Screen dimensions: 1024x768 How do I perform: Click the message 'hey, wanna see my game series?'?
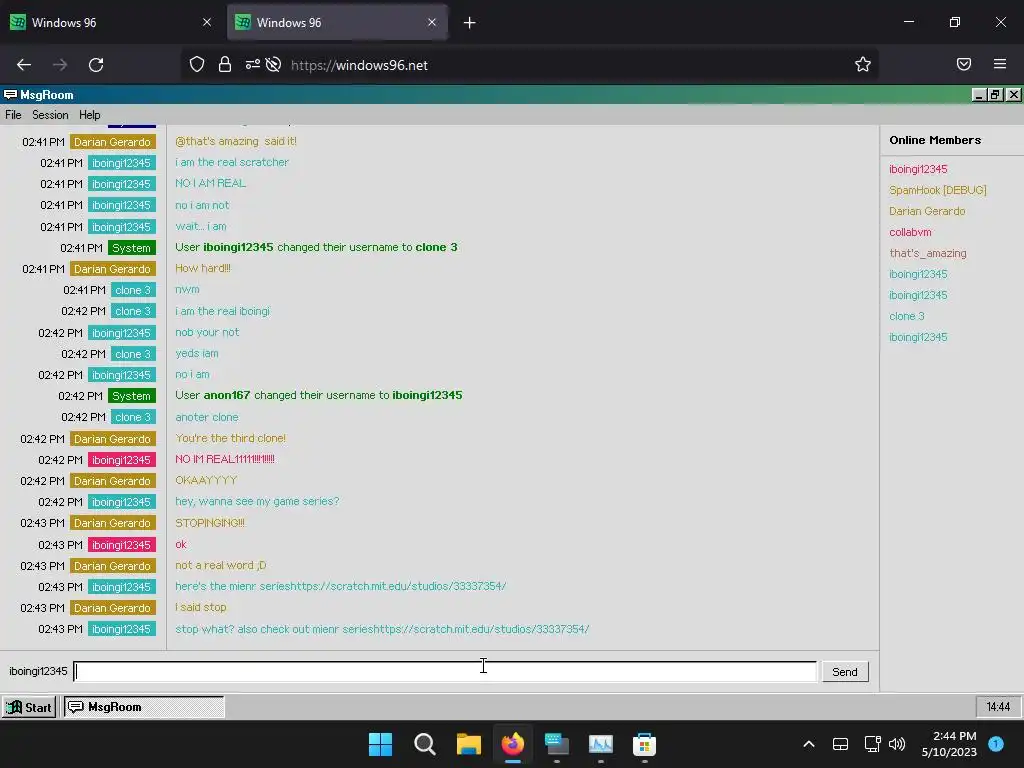257,502
